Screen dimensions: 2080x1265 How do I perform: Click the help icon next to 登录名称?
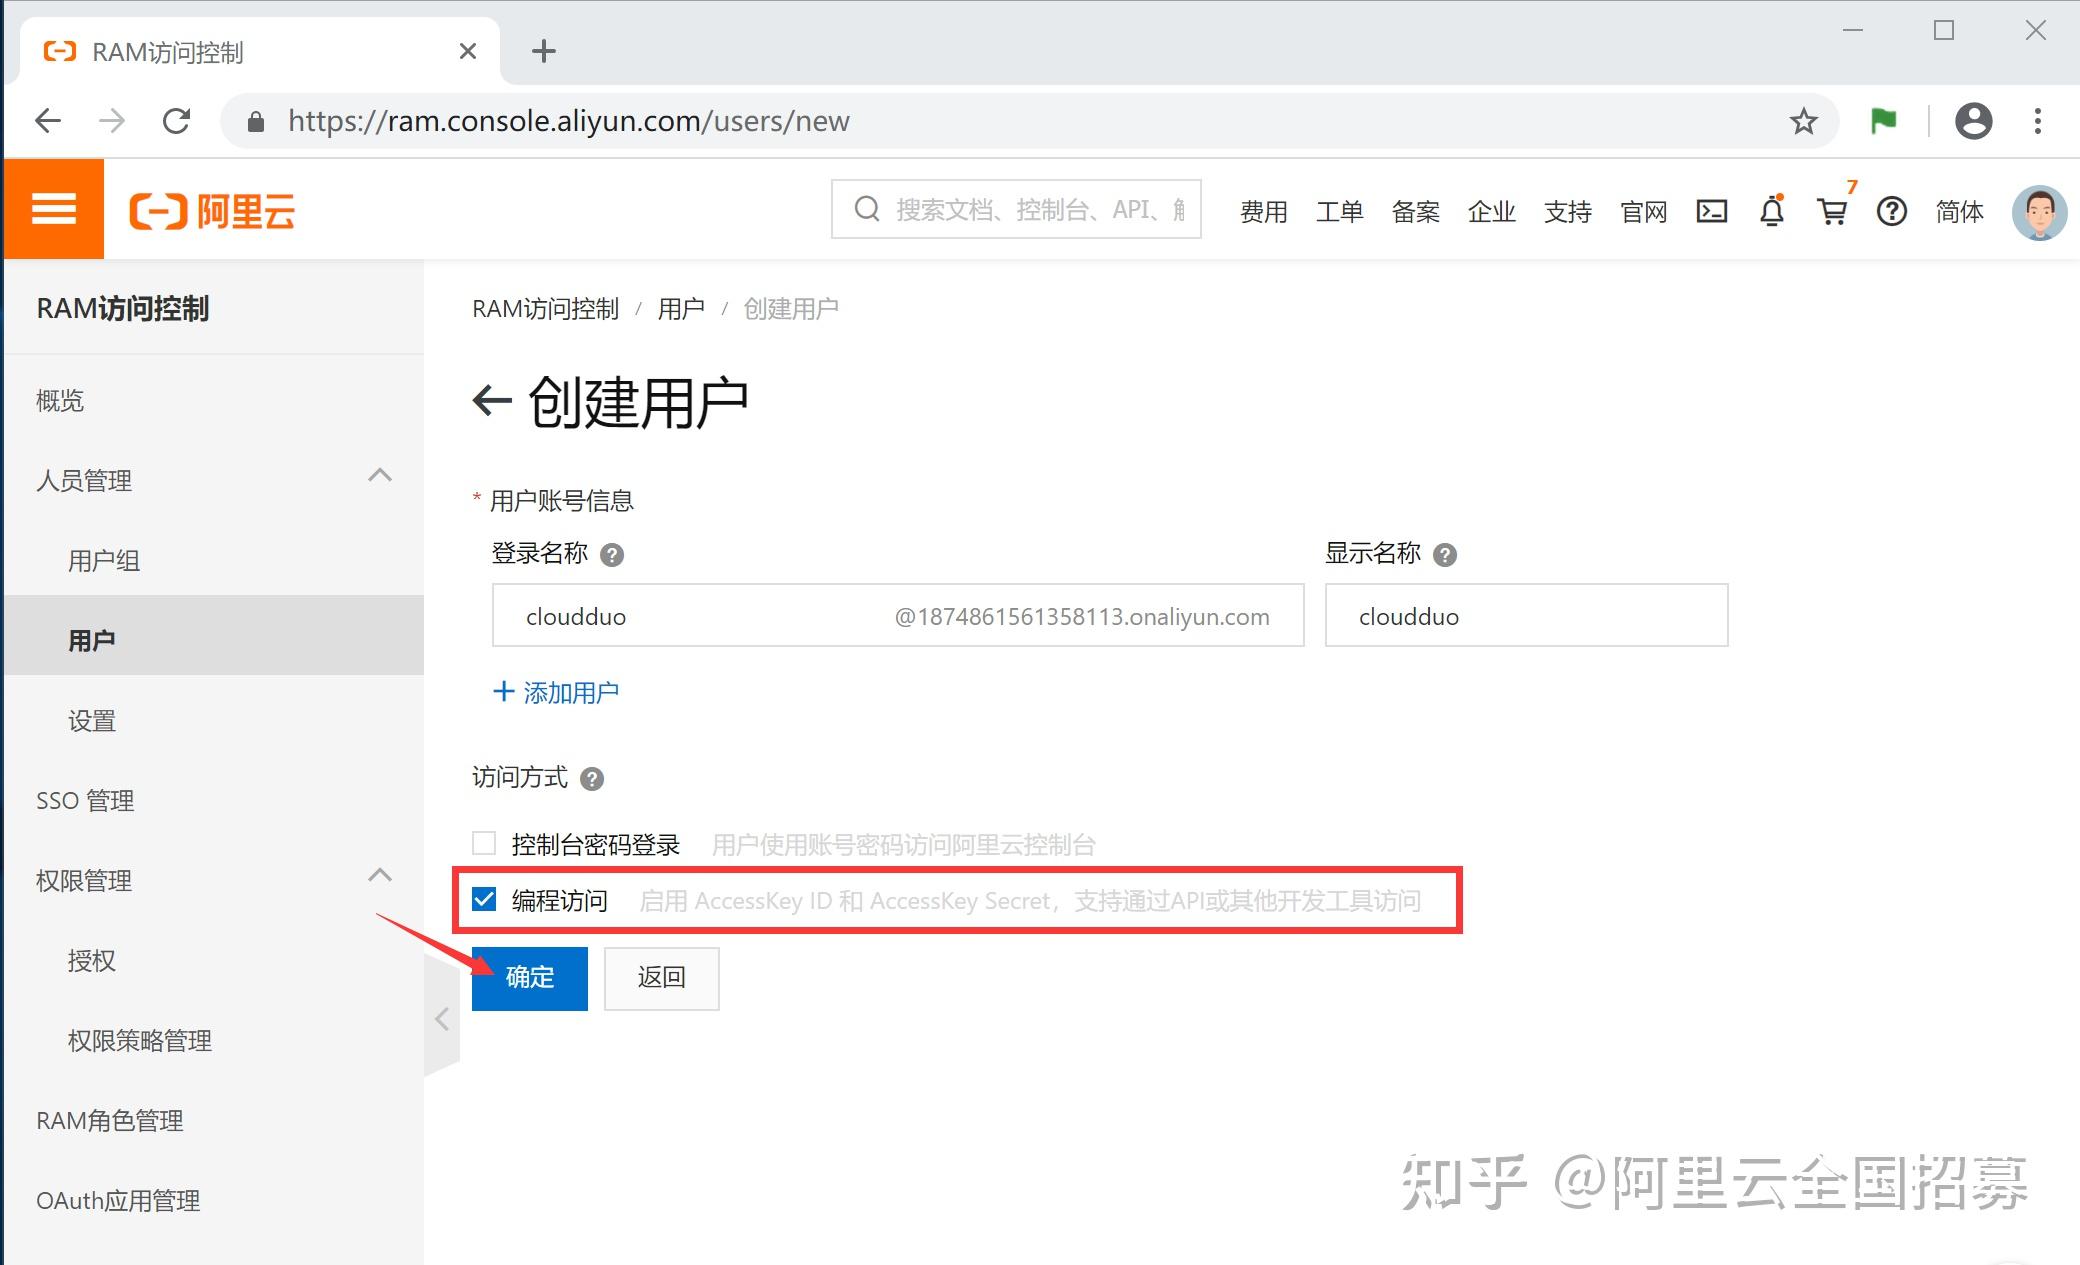coord(613,554)
